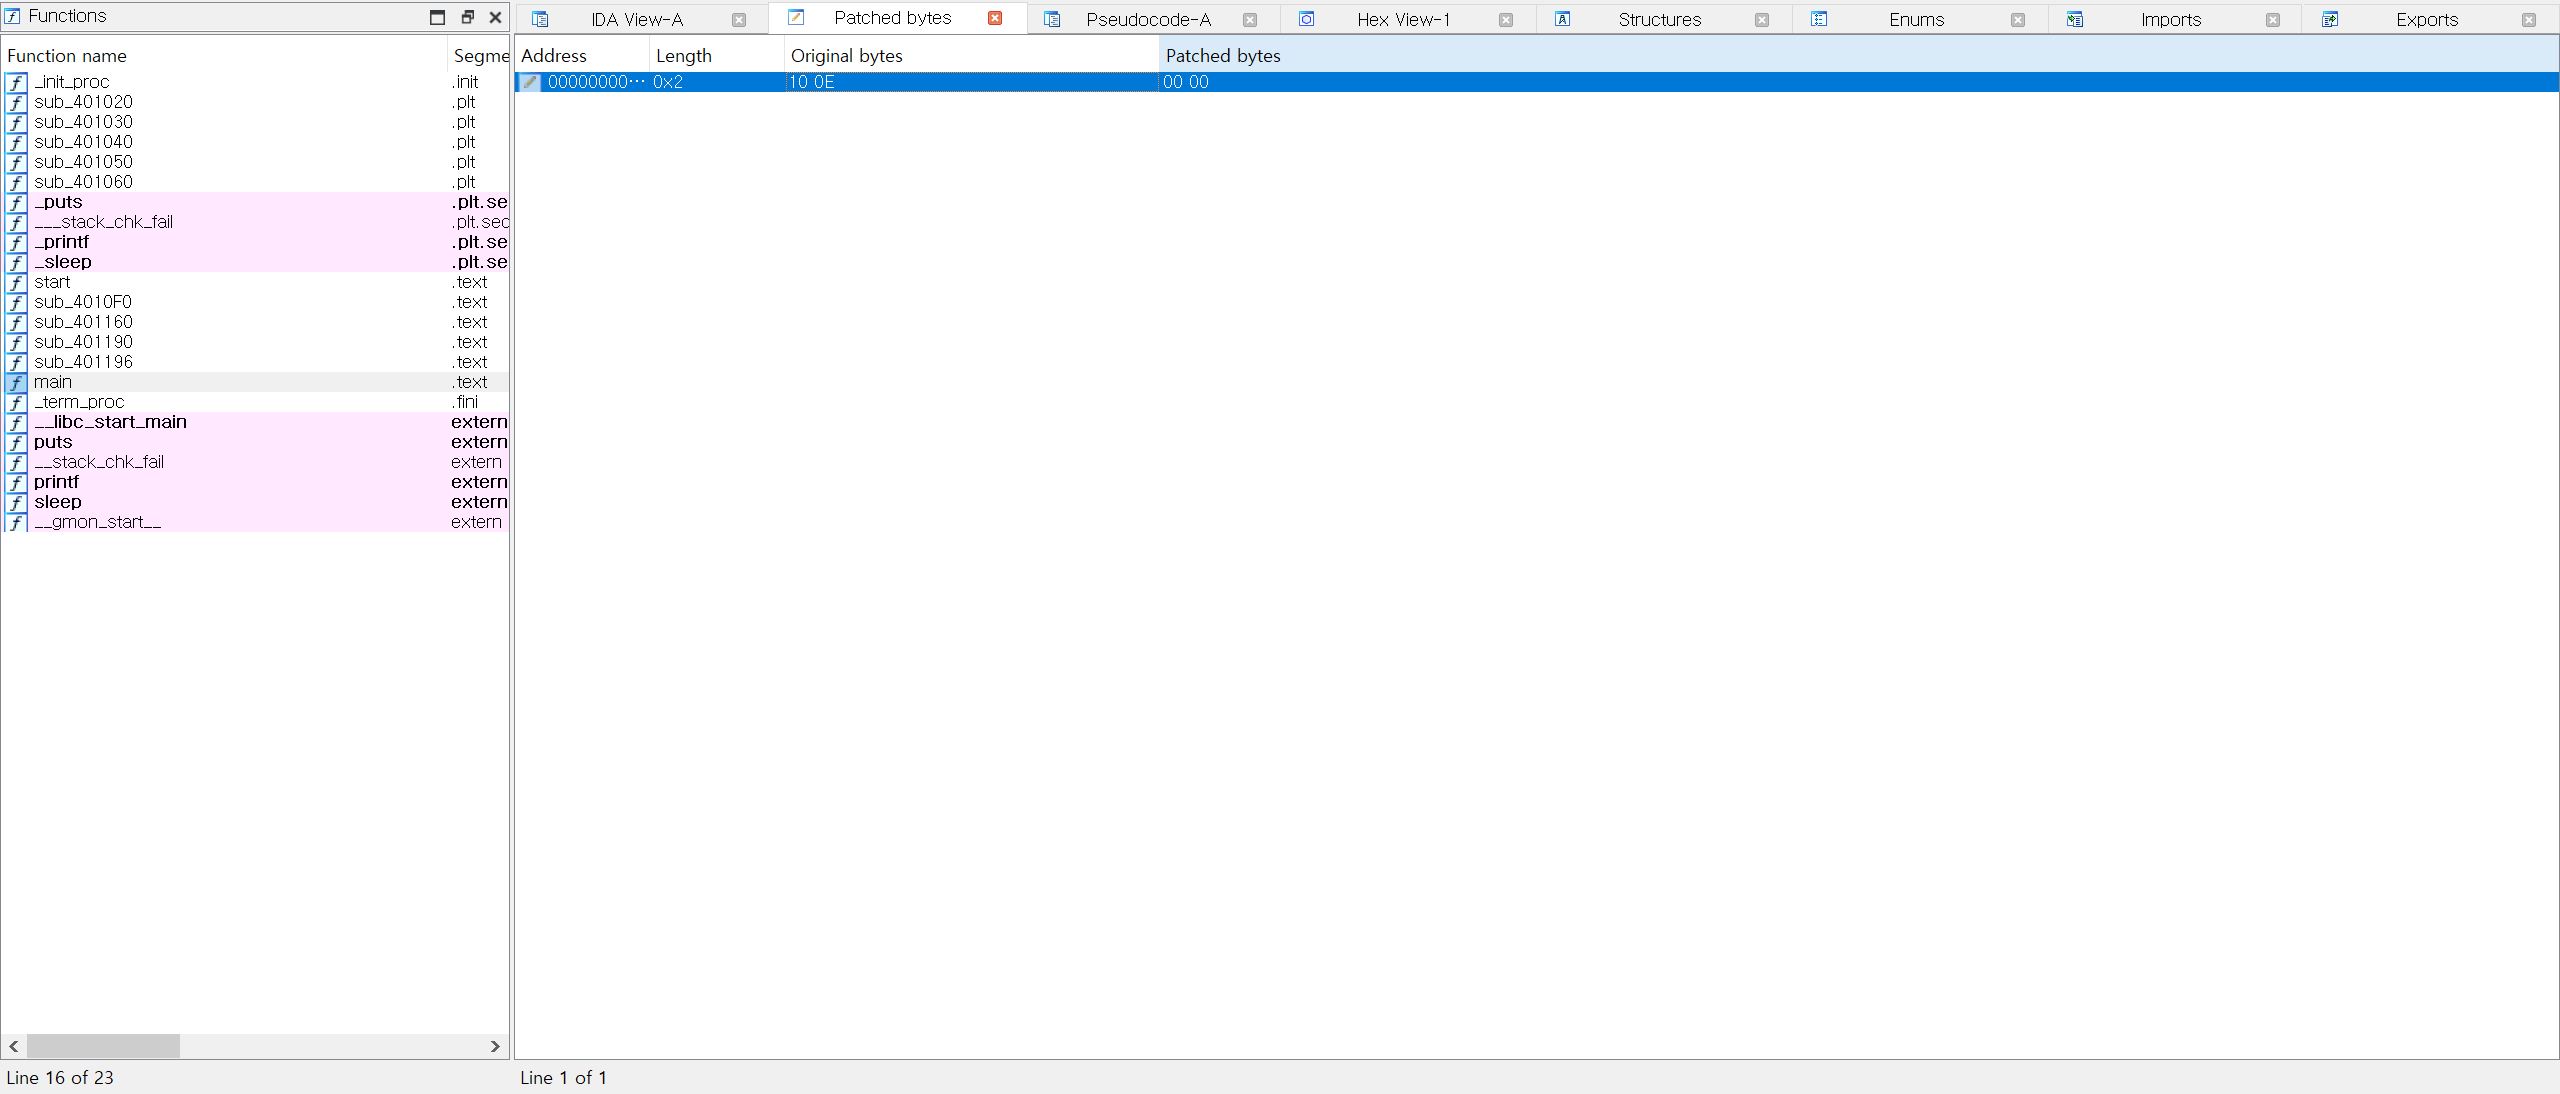Screen dimensions: 2560x1094
Task: Select the _printf function entry
Action: (x=61, y=242)
